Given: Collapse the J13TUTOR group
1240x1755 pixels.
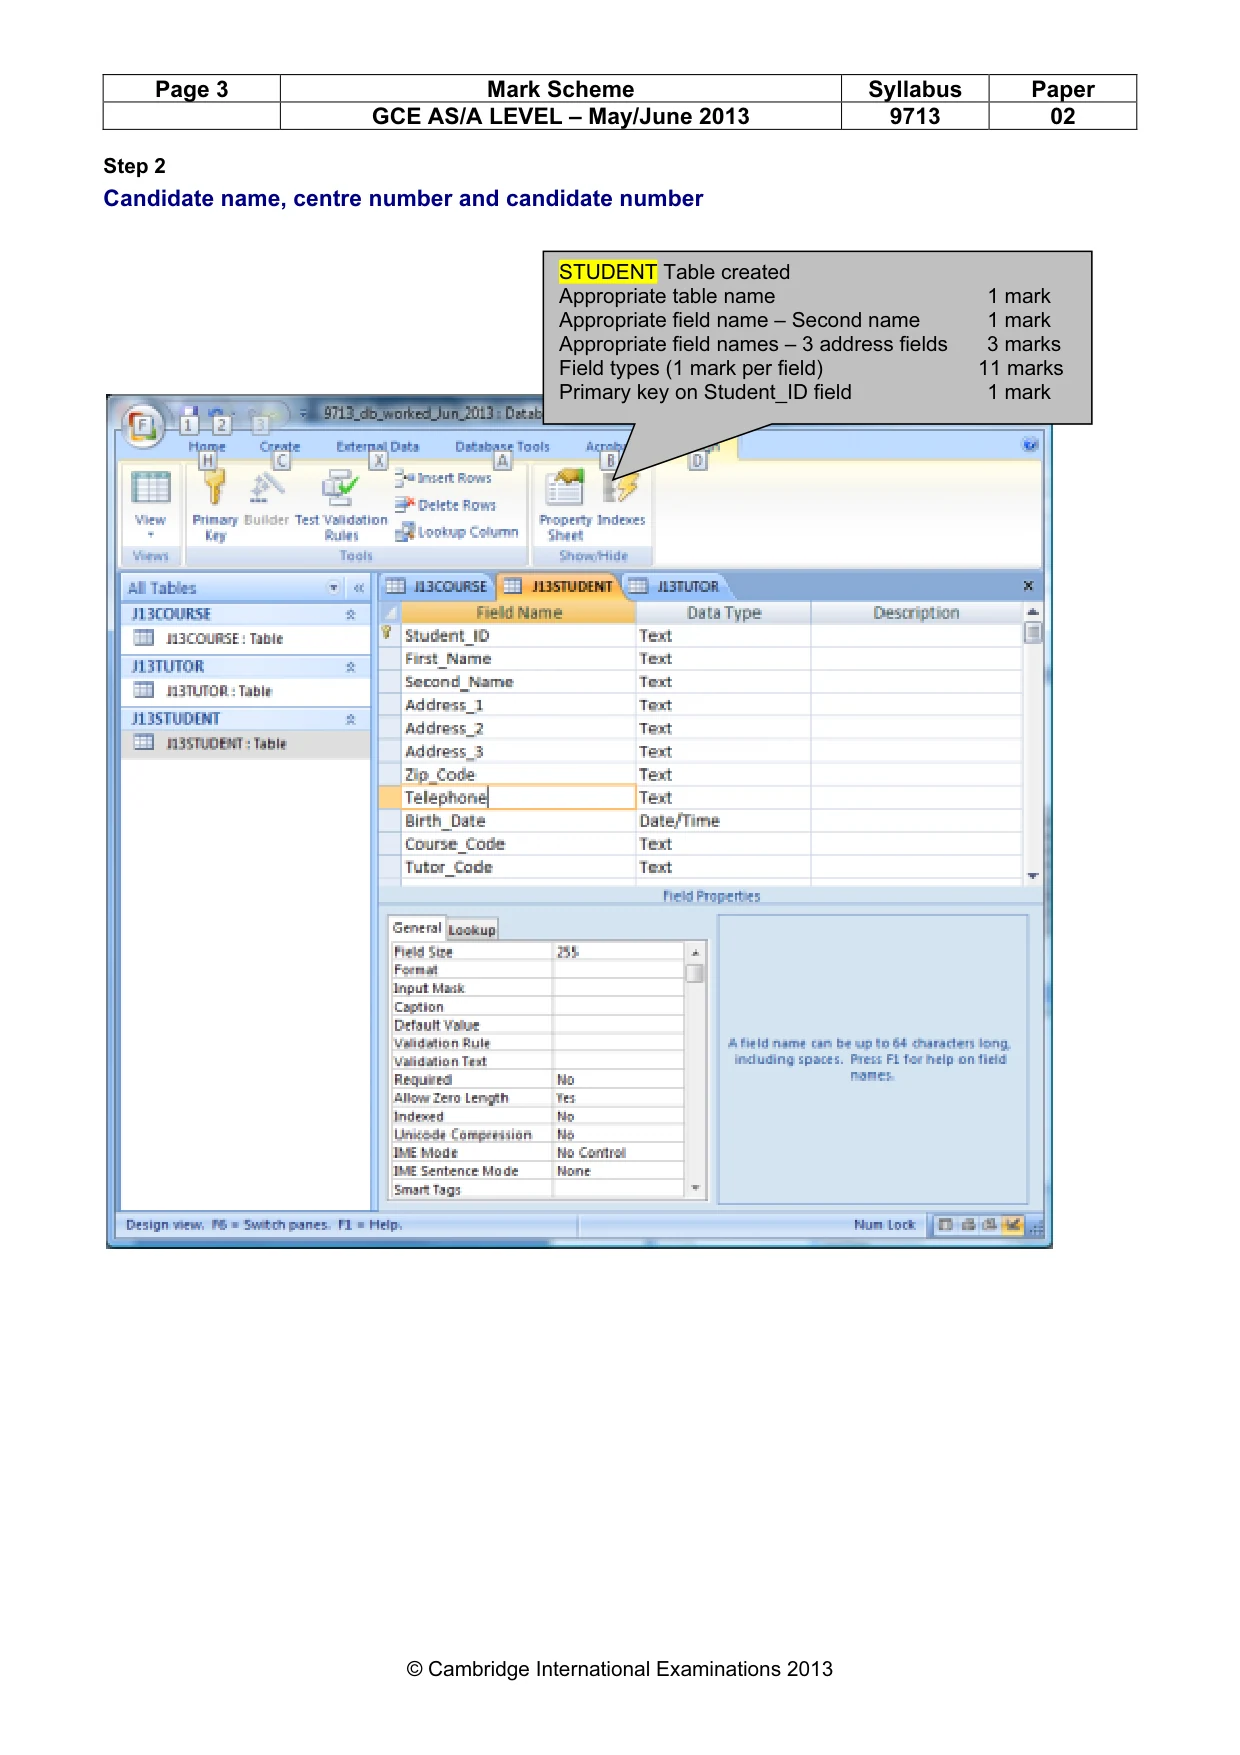Looking at the screenshot, I should [350, 667].
